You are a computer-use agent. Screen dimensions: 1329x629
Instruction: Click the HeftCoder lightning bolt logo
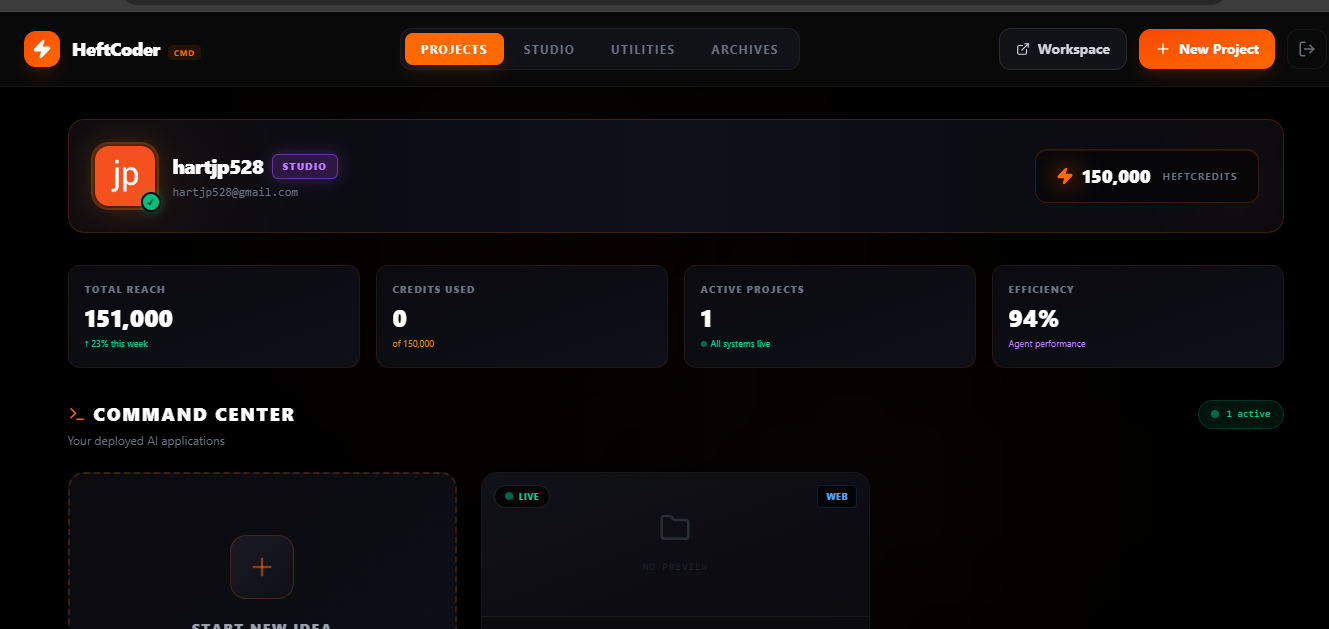click(x=42, y=49)
